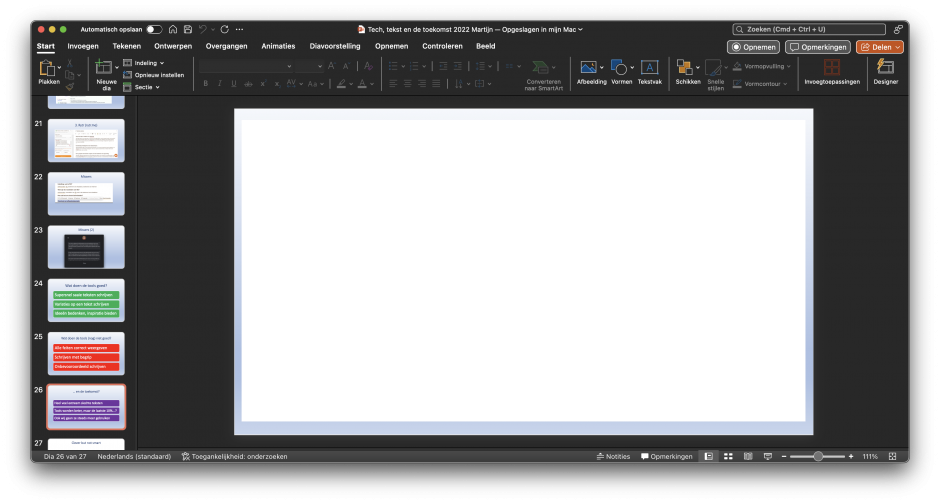Switch to slide sorter grid view
This screenshot has height=503, width=940.
(x=728, y=456)
